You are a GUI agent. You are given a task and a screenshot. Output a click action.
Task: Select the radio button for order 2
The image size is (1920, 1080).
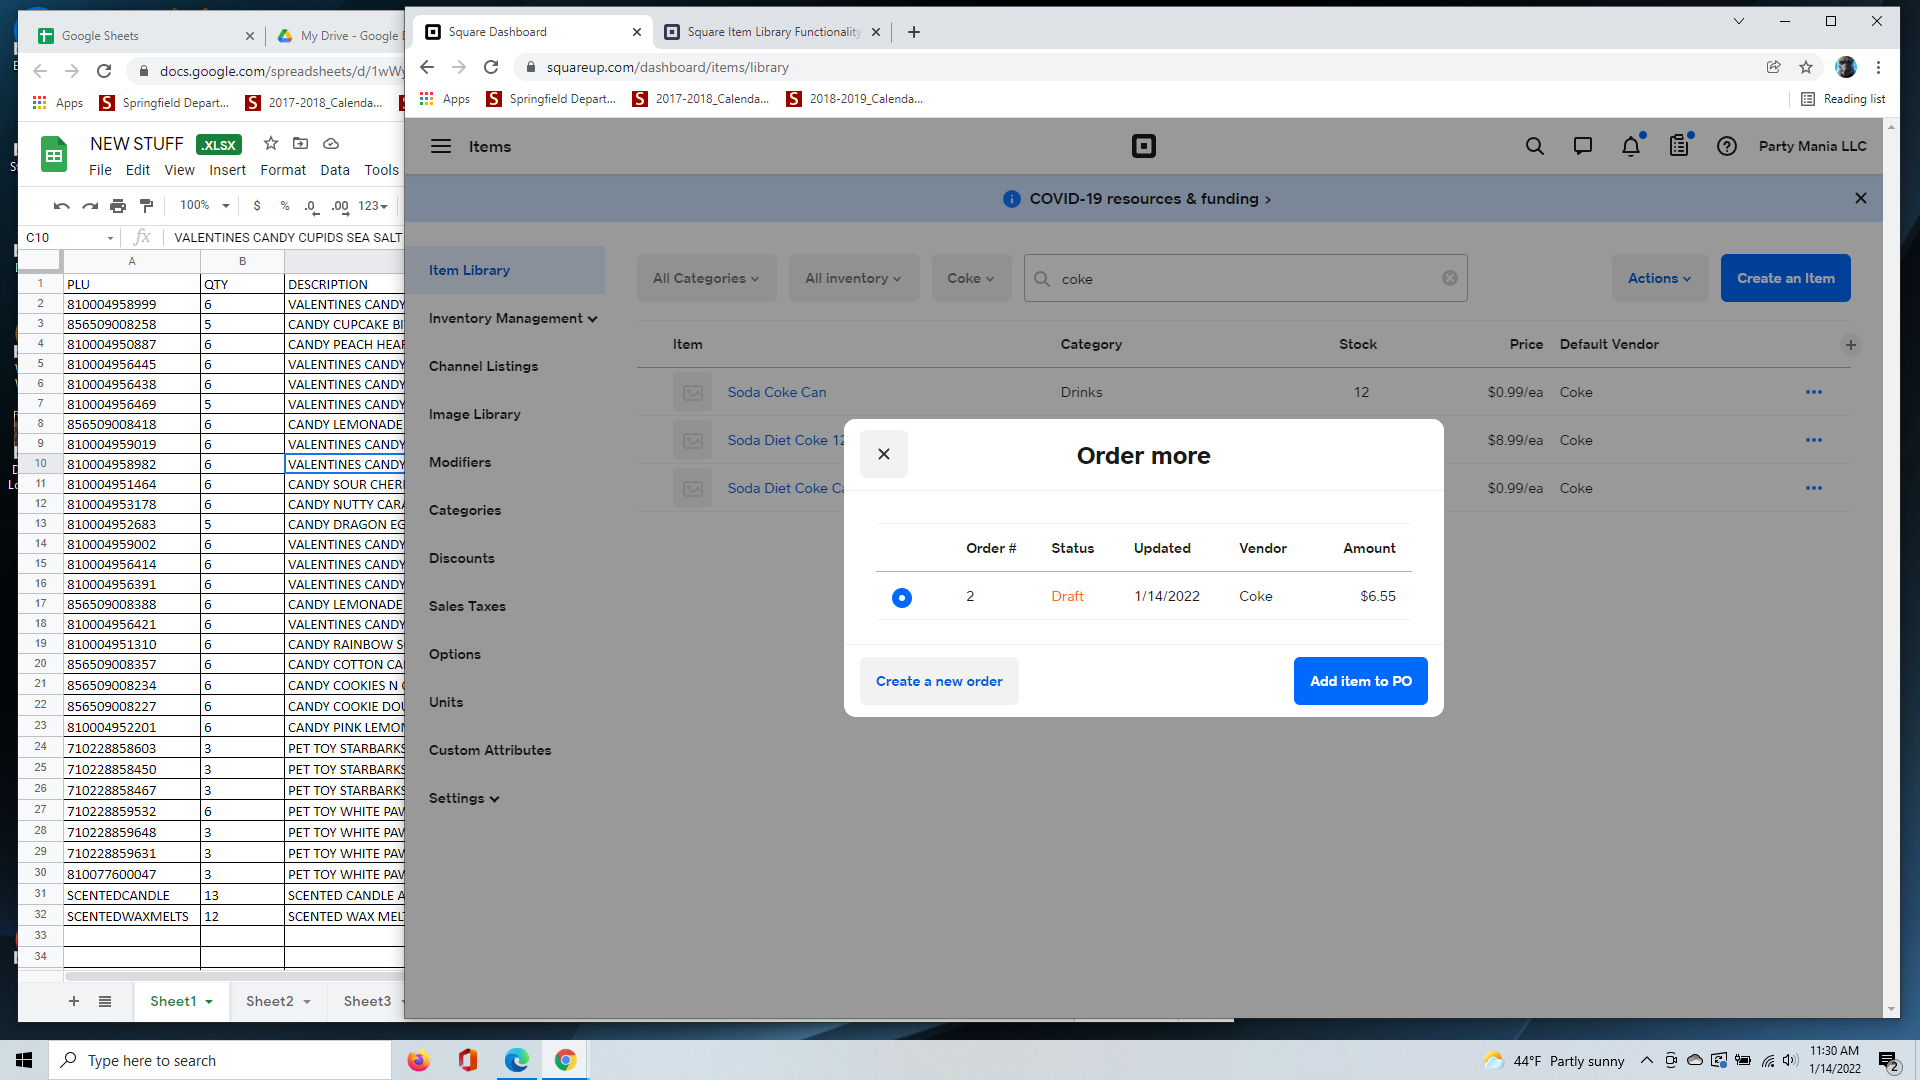[902, 597]
